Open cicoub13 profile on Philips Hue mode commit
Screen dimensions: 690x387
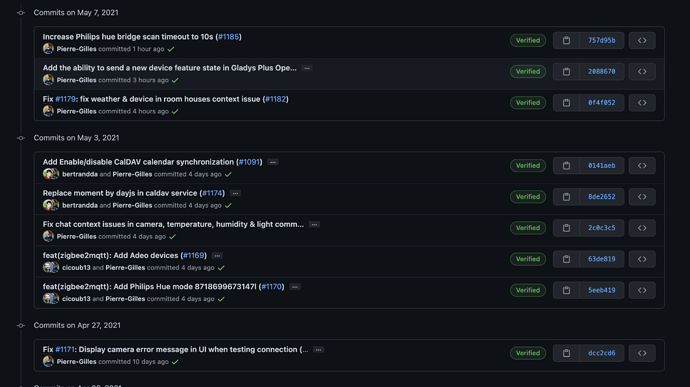pyautogui.click(x=76, y=299)
